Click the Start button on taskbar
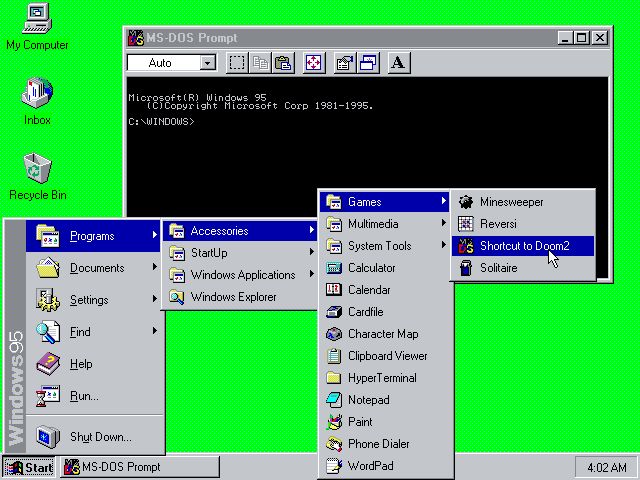The width and height of the screenshot is (640, 480). pyautogui.click(x=29, y=467)
